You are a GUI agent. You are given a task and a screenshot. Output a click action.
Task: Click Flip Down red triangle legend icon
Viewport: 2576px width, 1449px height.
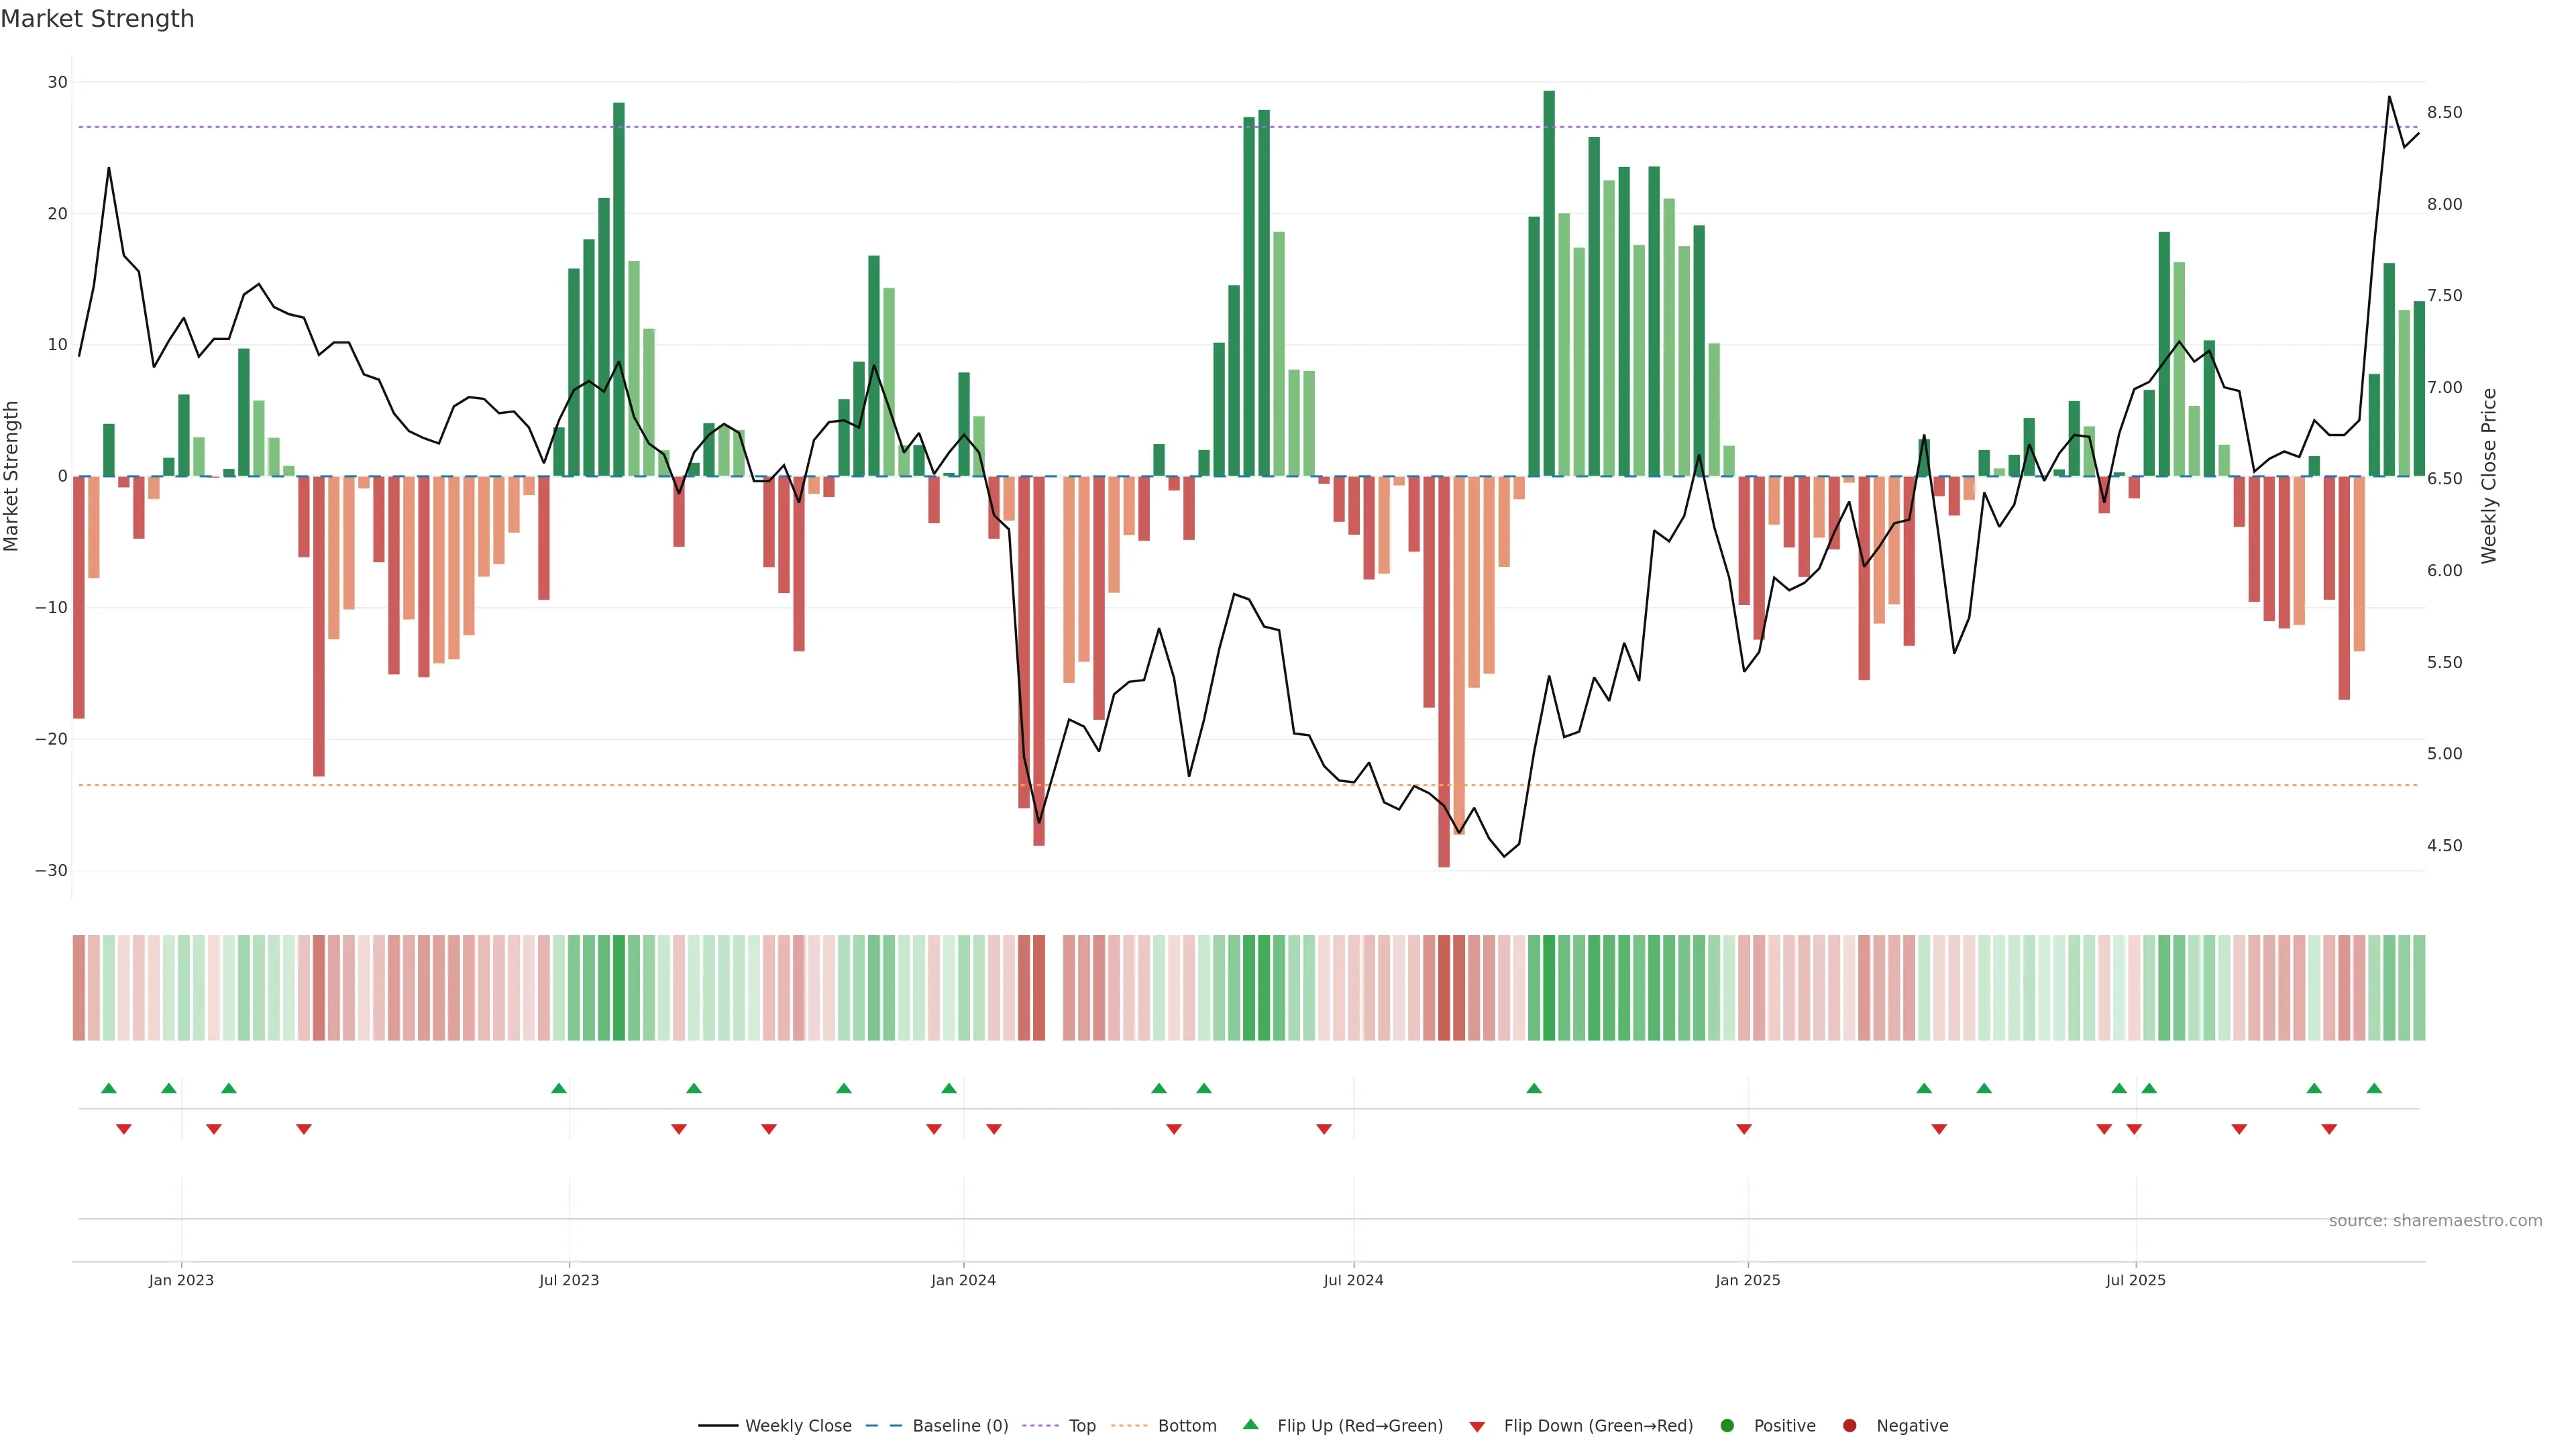pos(1477,1427)
